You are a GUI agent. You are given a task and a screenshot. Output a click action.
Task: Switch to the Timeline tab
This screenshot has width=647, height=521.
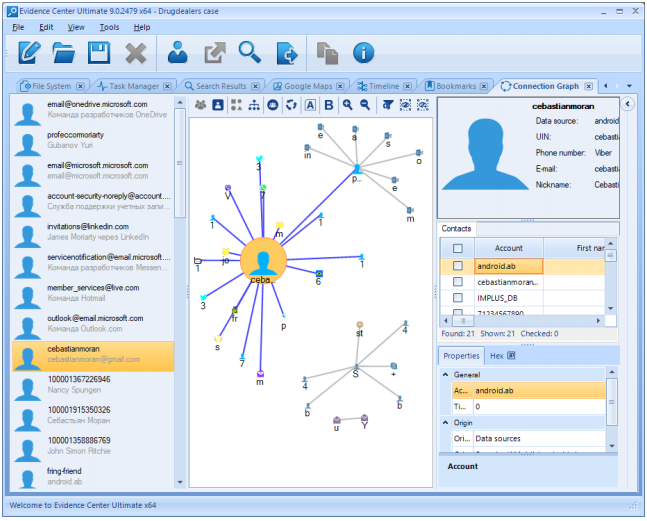pos(384,86)
